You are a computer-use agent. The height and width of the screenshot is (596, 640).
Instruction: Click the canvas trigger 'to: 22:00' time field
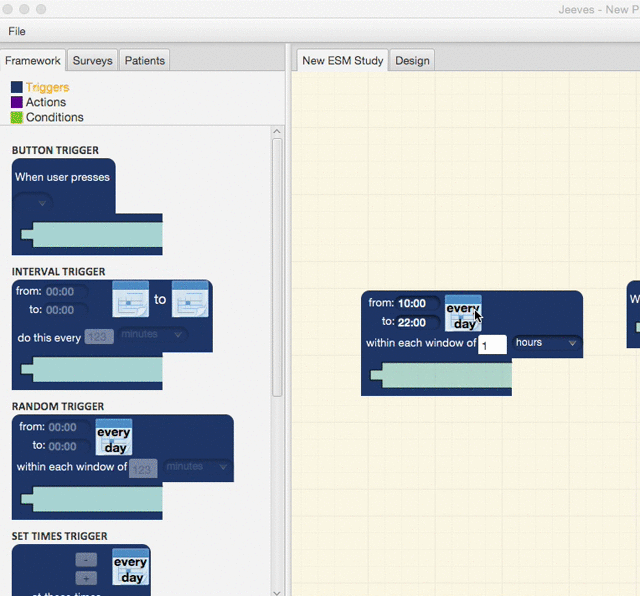(x=417, y=322)
